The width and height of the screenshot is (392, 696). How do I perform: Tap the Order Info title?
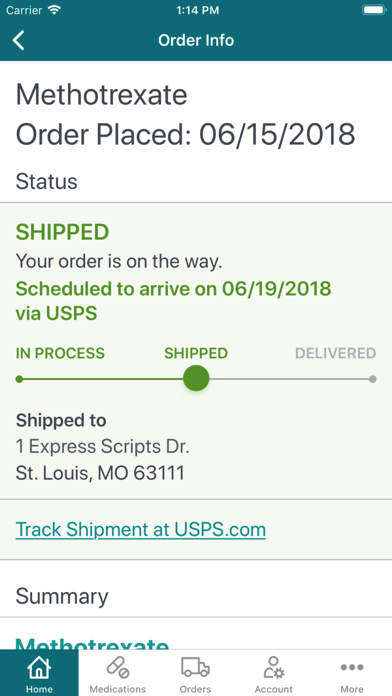point(196,40)
